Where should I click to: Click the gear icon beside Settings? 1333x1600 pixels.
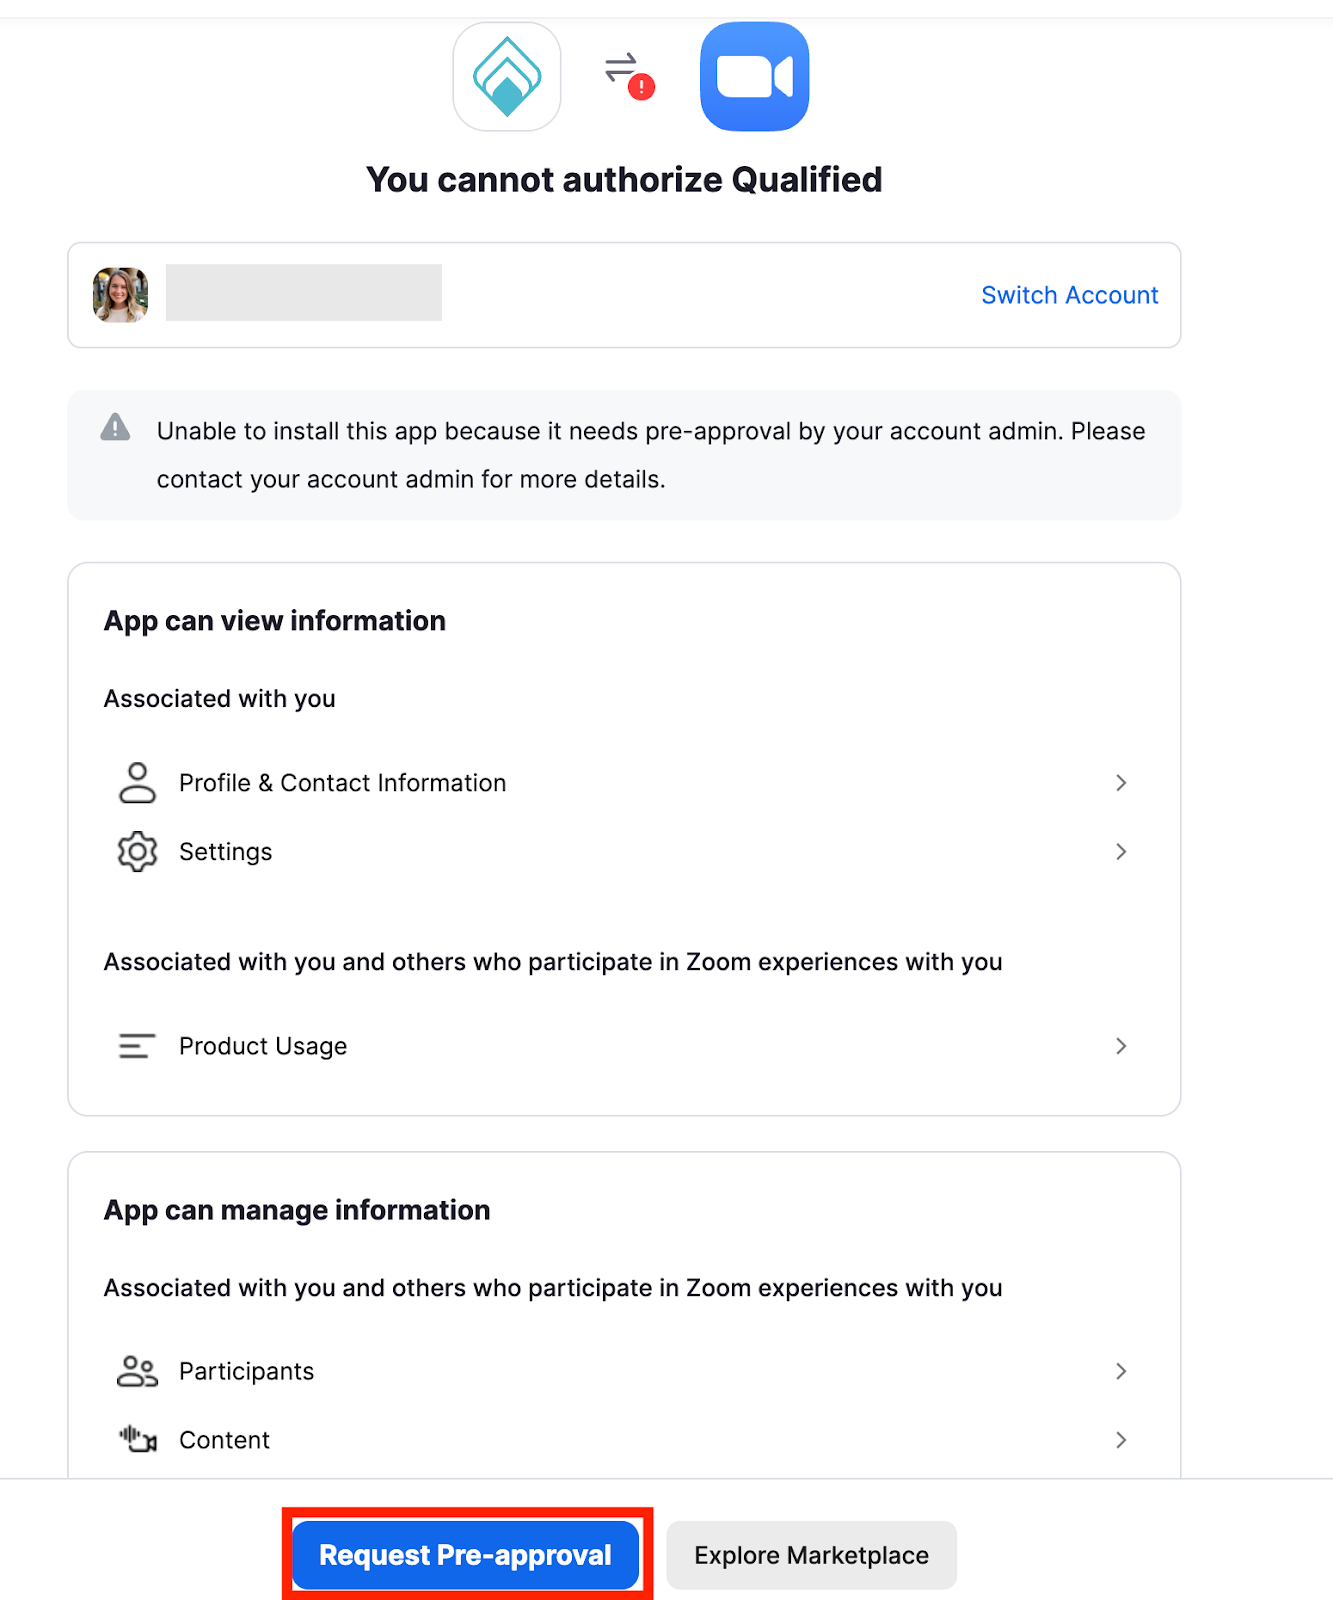point(137,851)
